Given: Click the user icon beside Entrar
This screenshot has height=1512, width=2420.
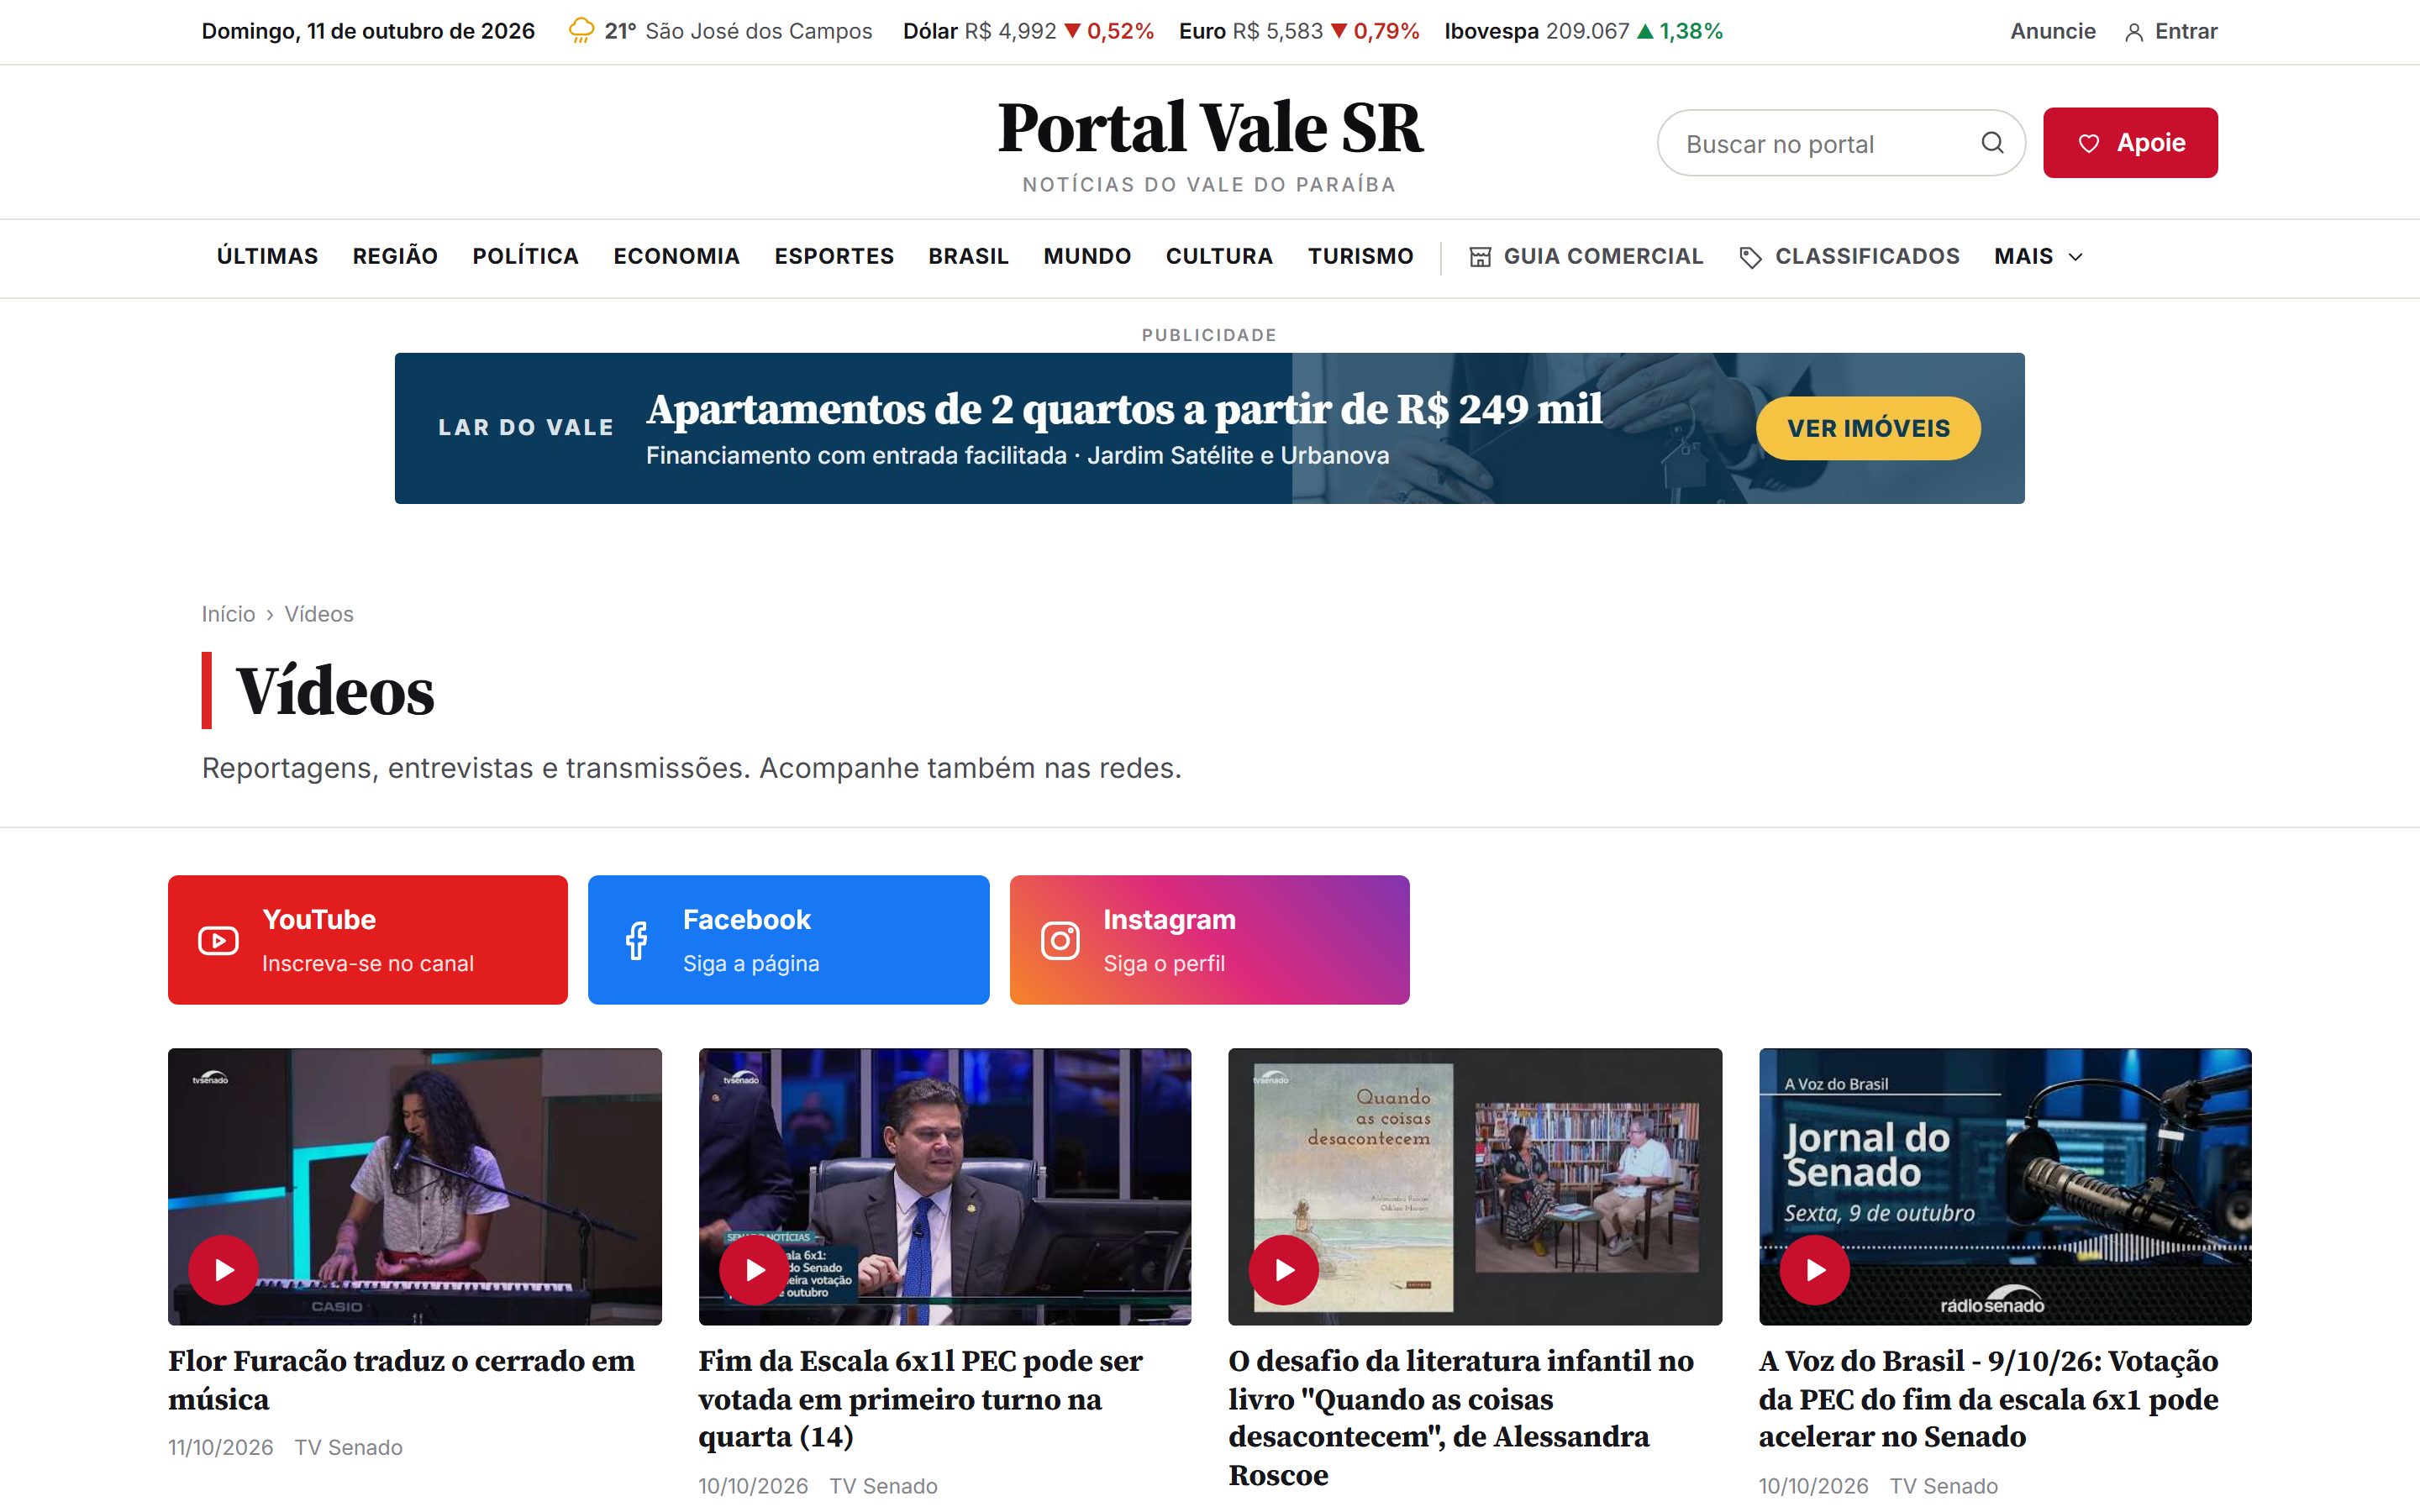Looking at the screenshot, I should pyautogui.click(x=2134, y=32).
